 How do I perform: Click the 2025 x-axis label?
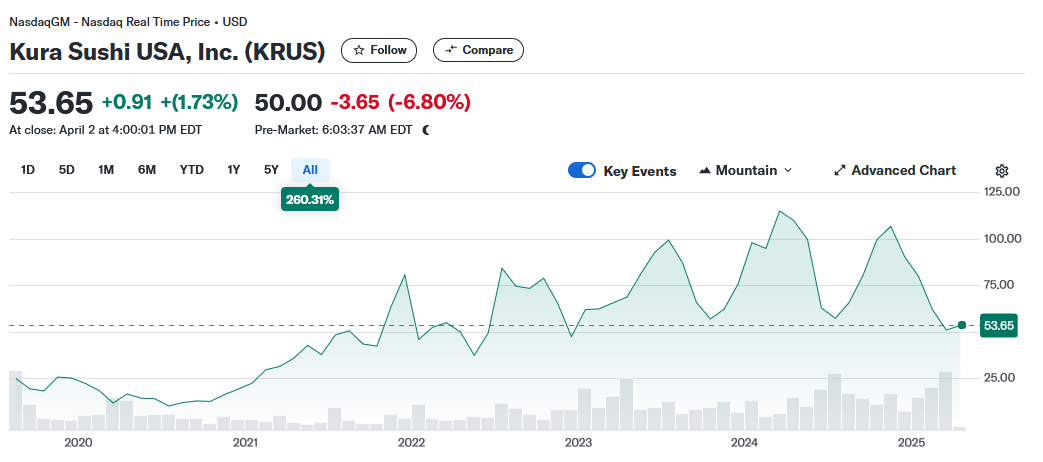pyautogui.click(x=911, y=443)
